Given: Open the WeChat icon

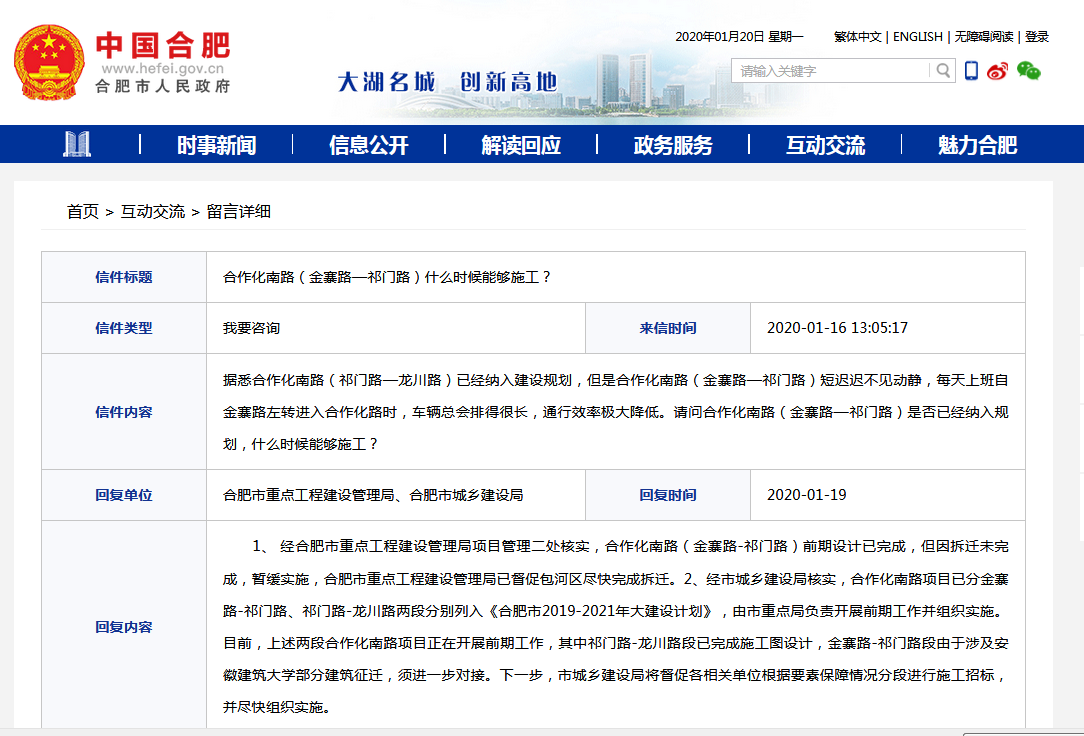Looking at the screenshot, I should coord(1029,70).
